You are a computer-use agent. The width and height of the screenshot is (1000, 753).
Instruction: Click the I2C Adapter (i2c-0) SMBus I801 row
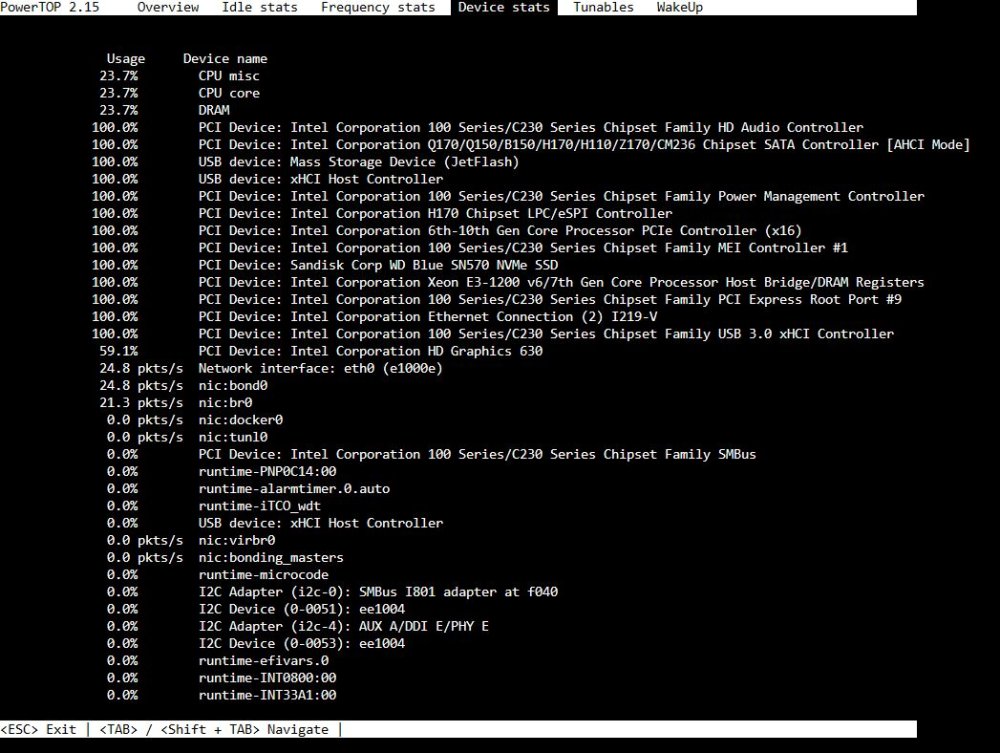tap(332, 592)
